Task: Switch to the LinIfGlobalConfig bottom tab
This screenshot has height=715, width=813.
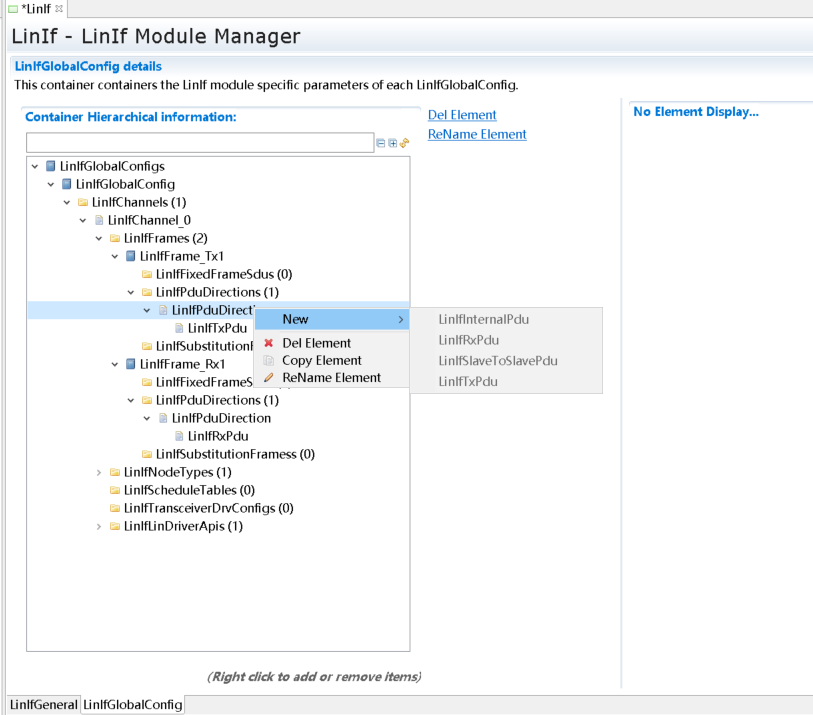Action: pos(132,705)
